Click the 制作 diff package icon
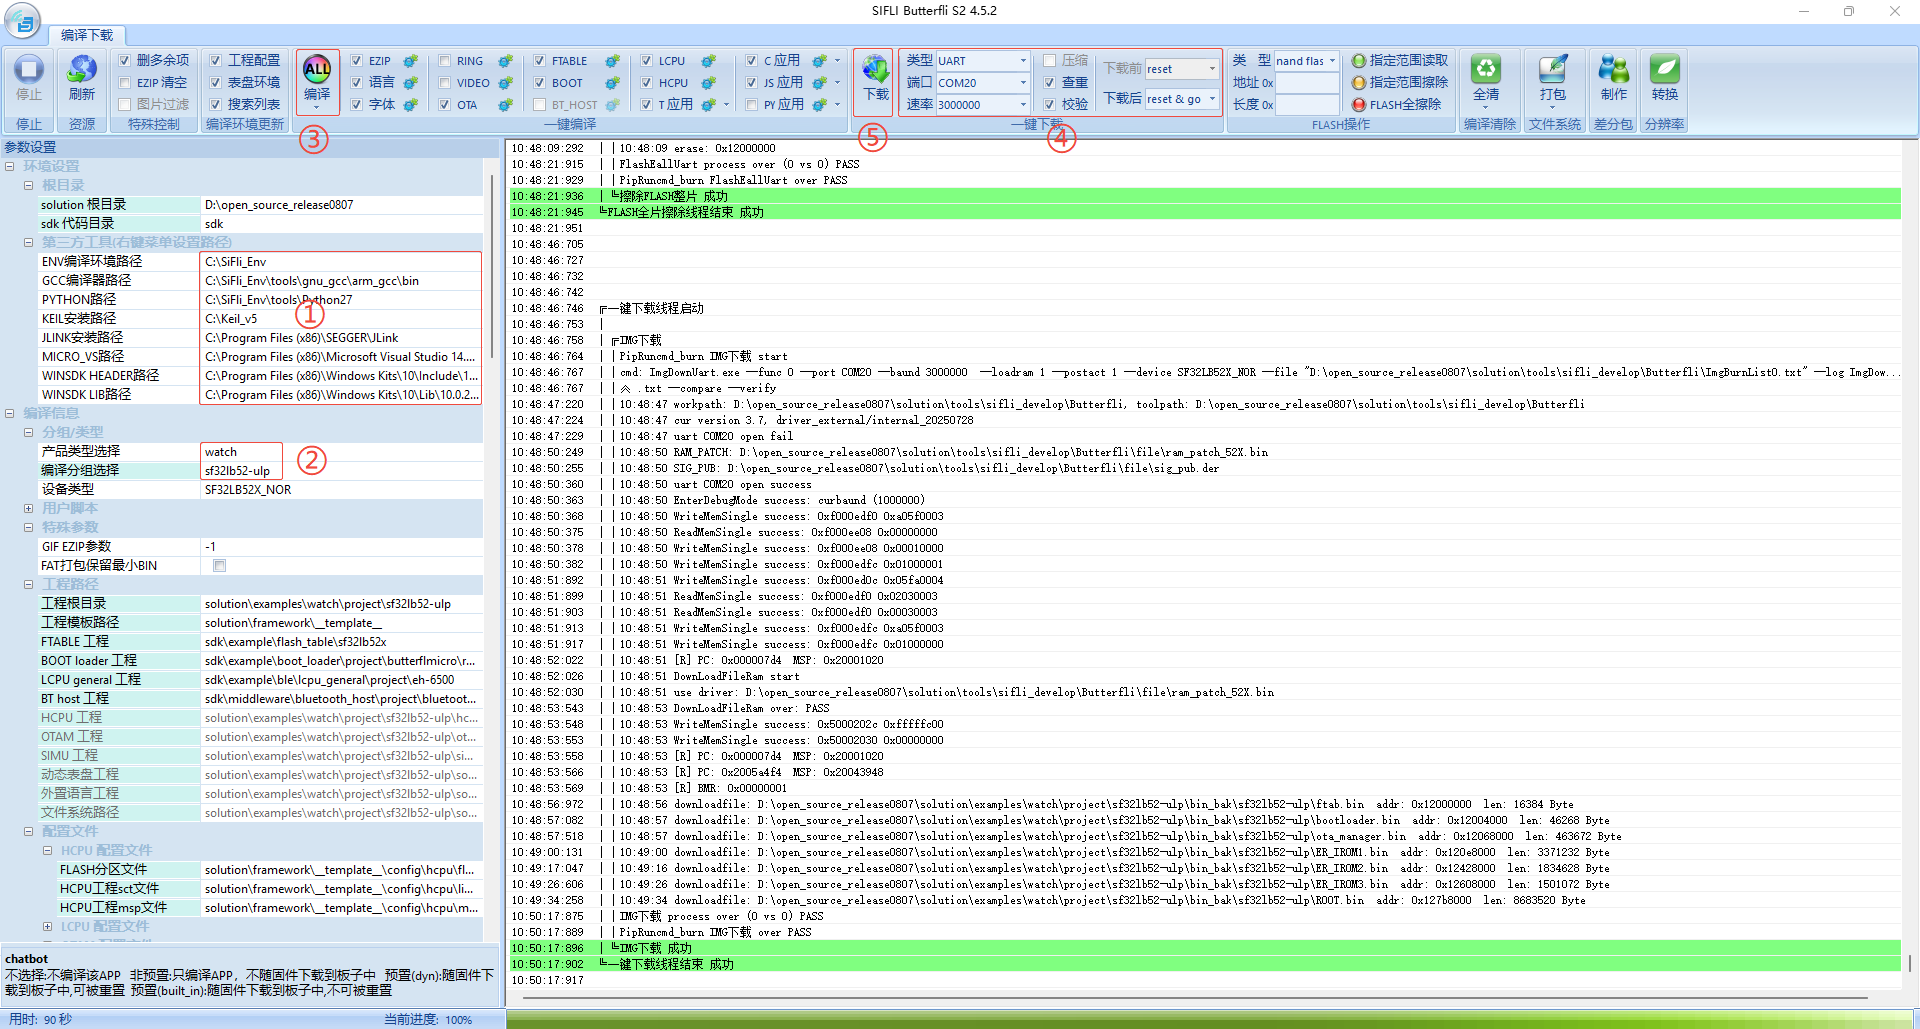 (x=1613, y=70)
